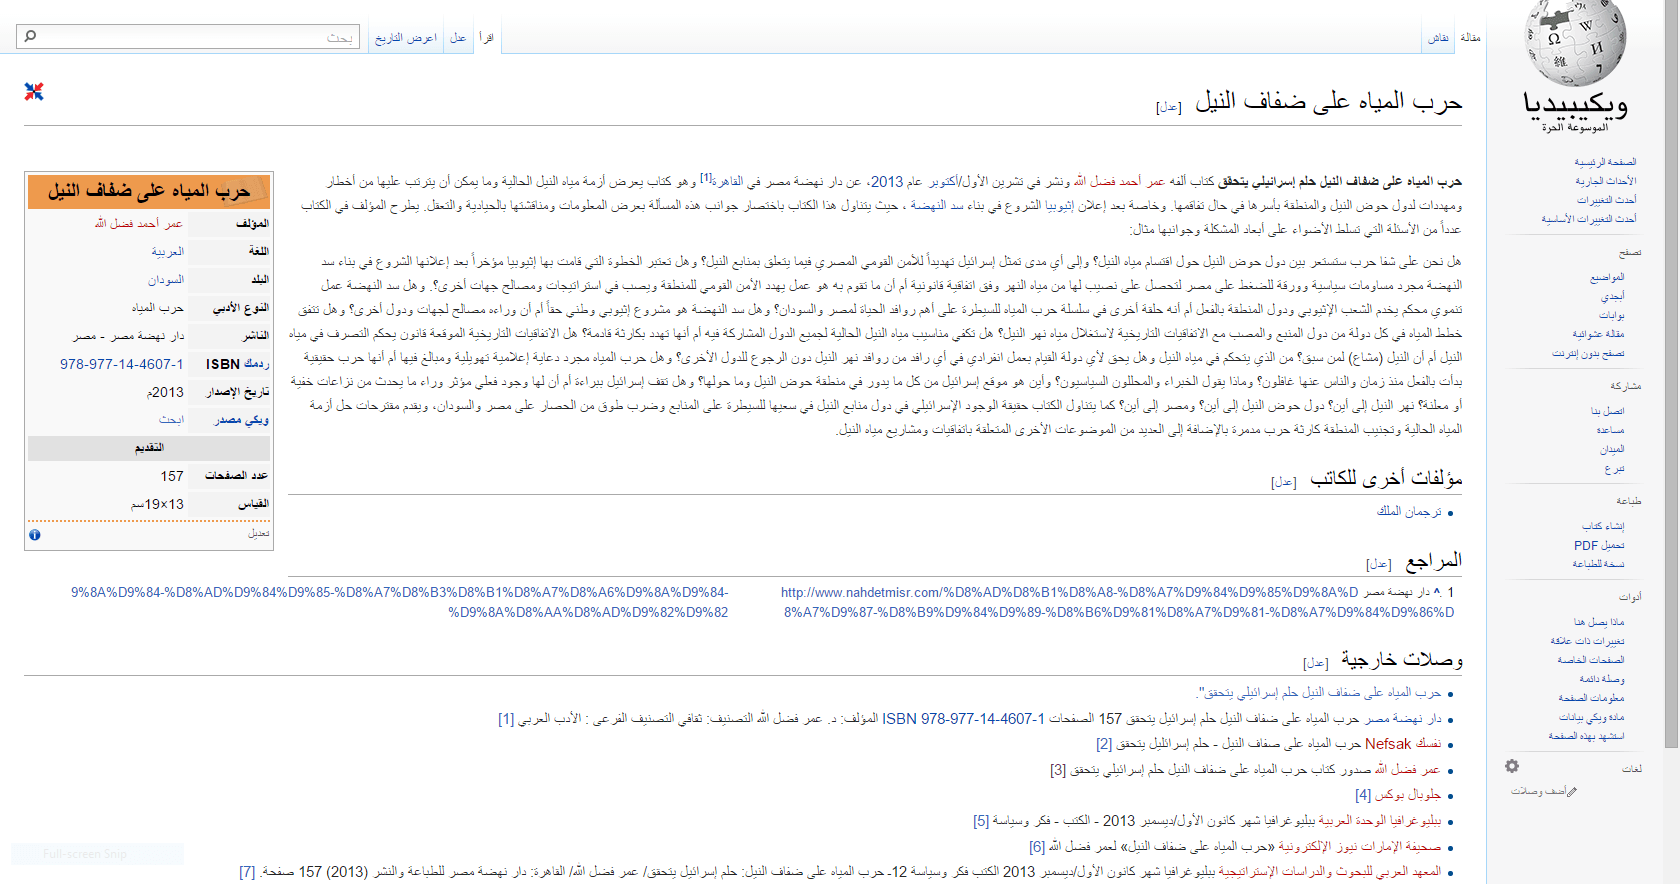The image size is (1680, 884).
Task: Click أضف وصلات add links
Action: coord(1539,791)
